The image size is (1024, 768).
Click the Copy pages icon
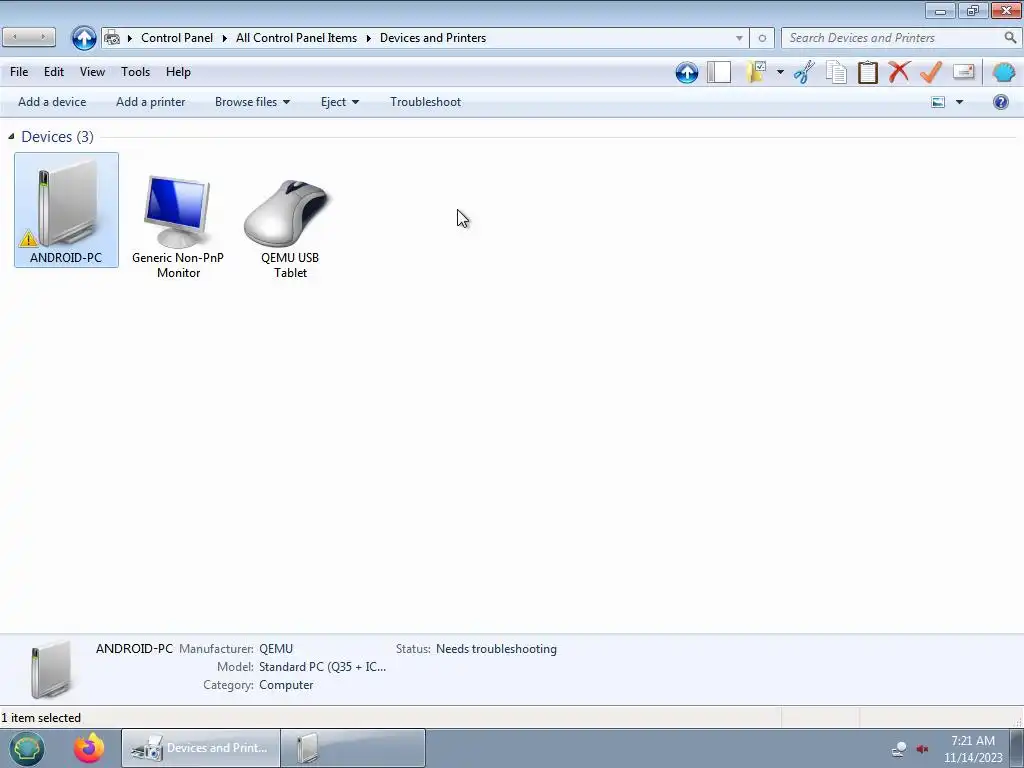836,72
